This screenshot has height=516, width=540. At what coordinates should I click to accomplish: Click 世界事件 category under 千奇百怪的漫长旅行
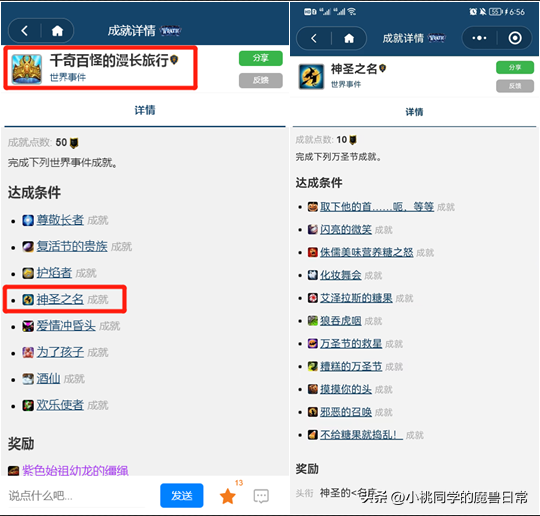(x=68, y=77)
